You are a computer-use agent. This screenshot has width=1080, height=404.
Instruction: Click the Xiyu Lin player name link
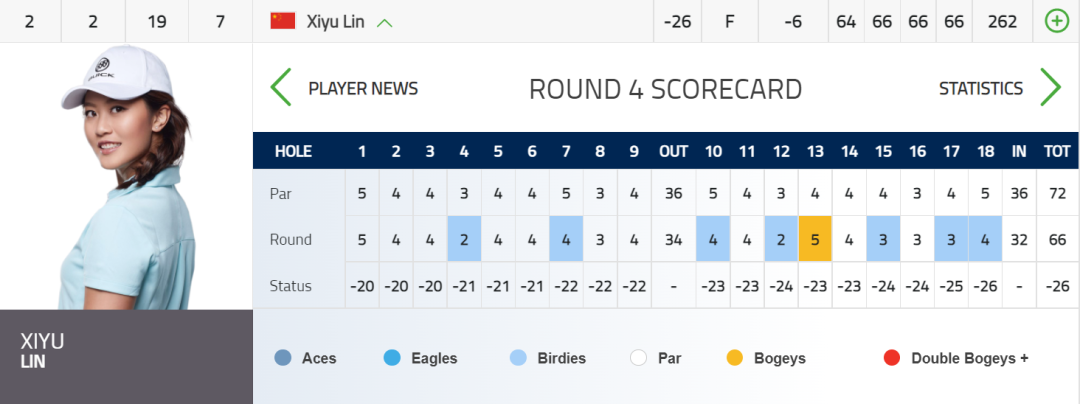point(335,22)
